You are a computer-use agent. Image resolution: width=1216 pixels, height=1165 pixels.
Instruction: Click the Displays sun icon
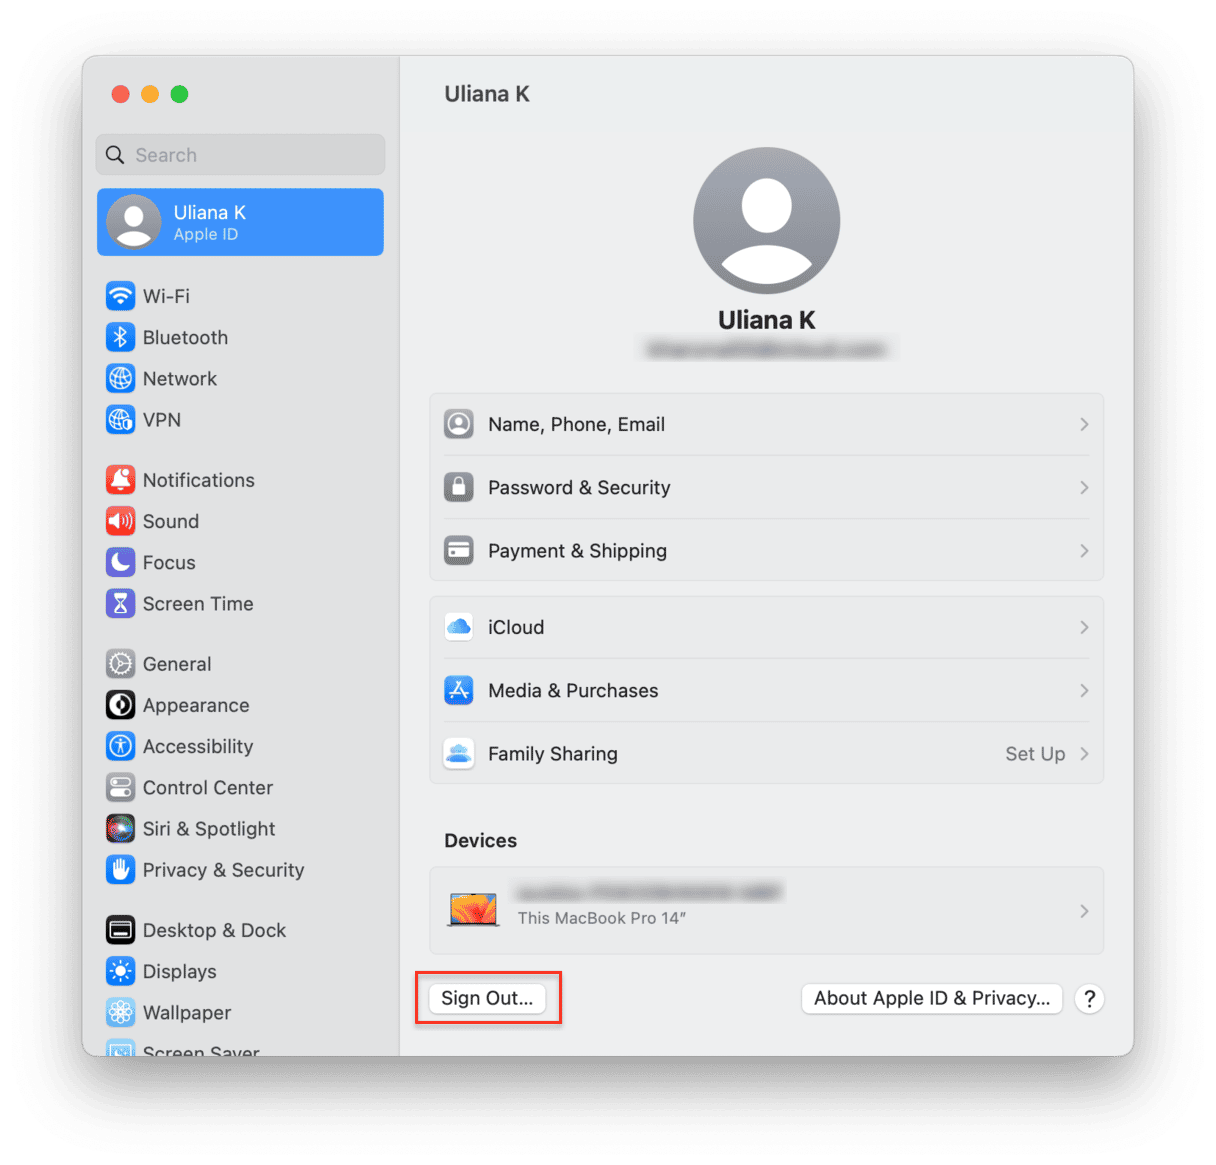[120, 971]
